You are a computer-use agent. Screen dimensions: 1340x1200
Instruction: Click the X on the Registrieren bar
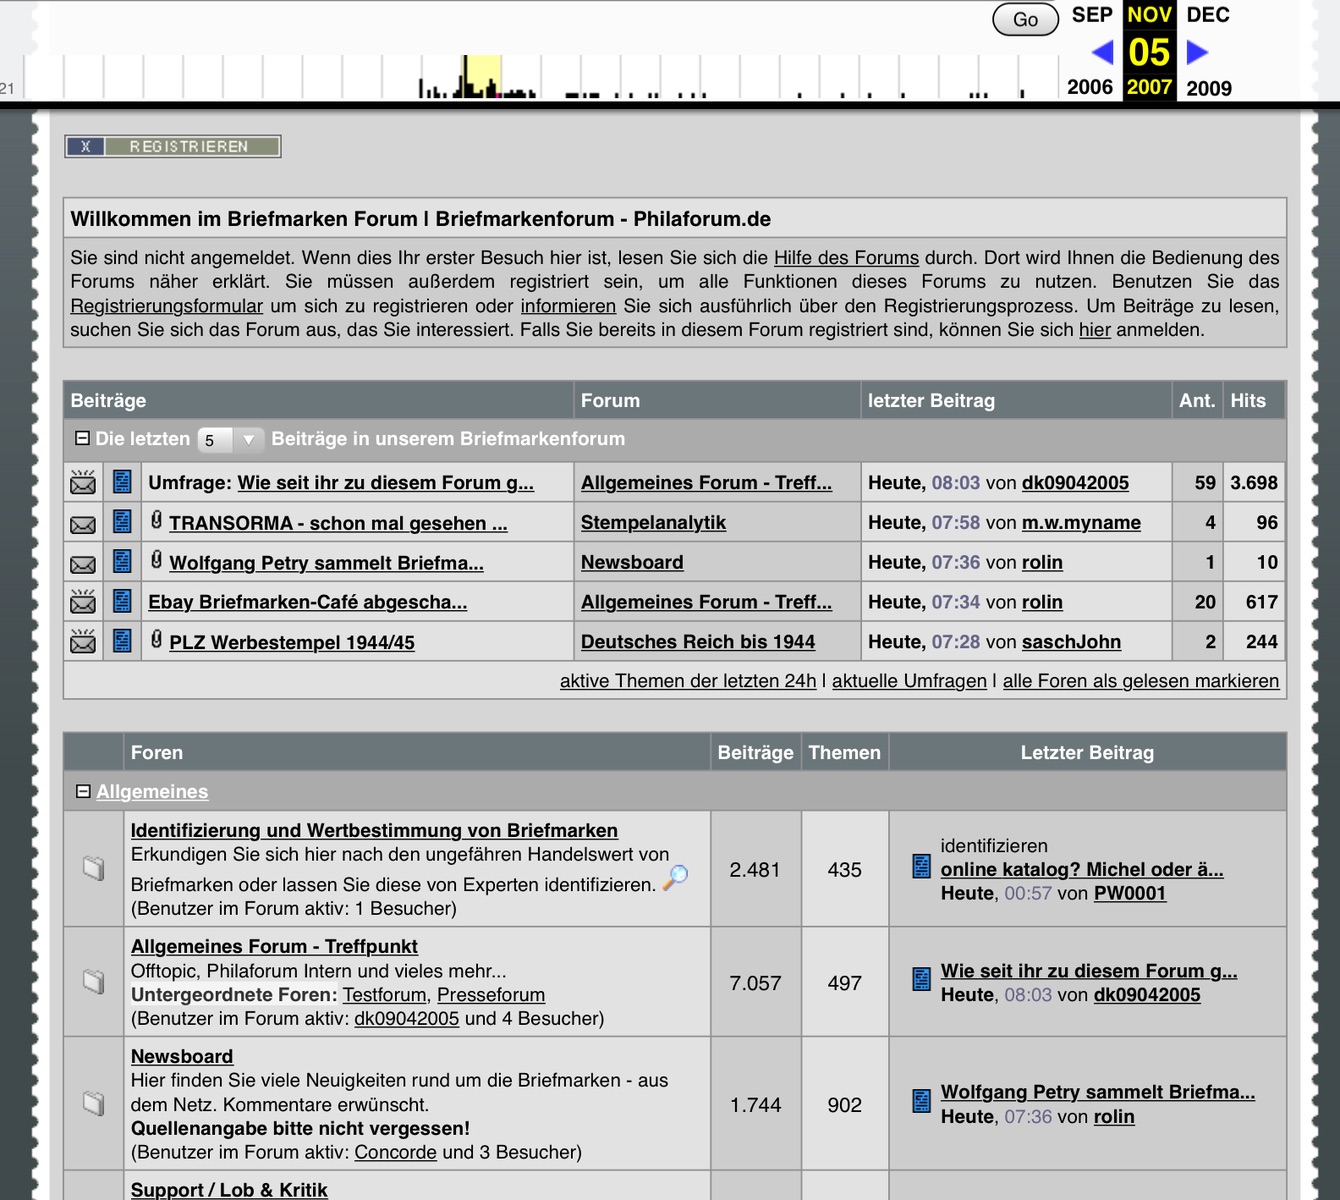point(85,147)
